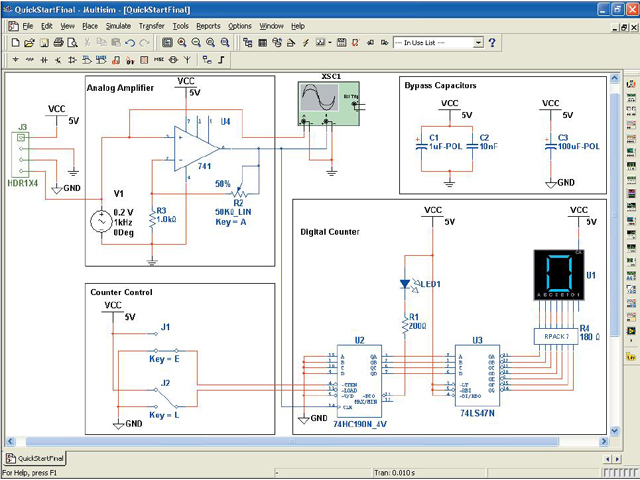
Task: Run the simulation lightning-bolt icon
Action: coord(306,42)
